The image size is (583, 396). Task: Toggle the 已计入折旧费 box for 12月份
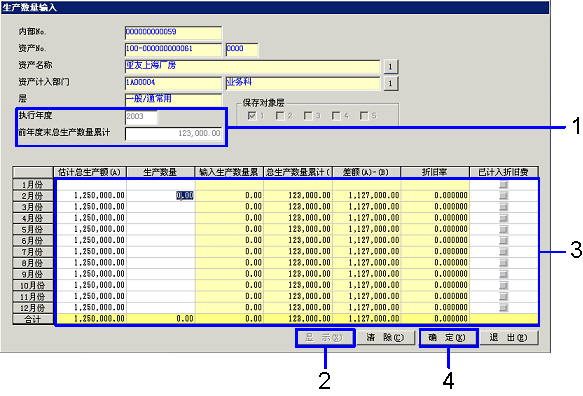(x=503, y=308)
